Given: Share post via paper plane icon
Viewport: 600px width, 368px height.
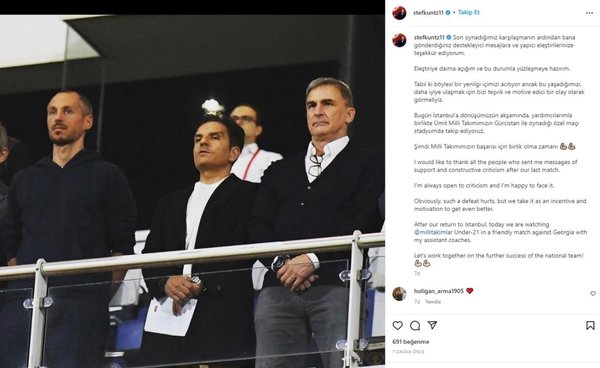Looking at the screenshot, I should click(432, 325).
